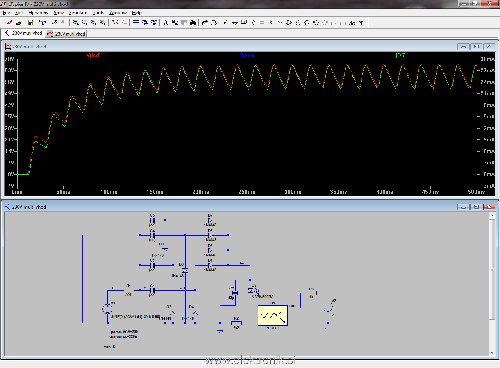The height and width of the screenshot is (368, 500).
Task: Click the Zoom Full Extents icon
Action: pyautogui.click(x=102, y=22)
